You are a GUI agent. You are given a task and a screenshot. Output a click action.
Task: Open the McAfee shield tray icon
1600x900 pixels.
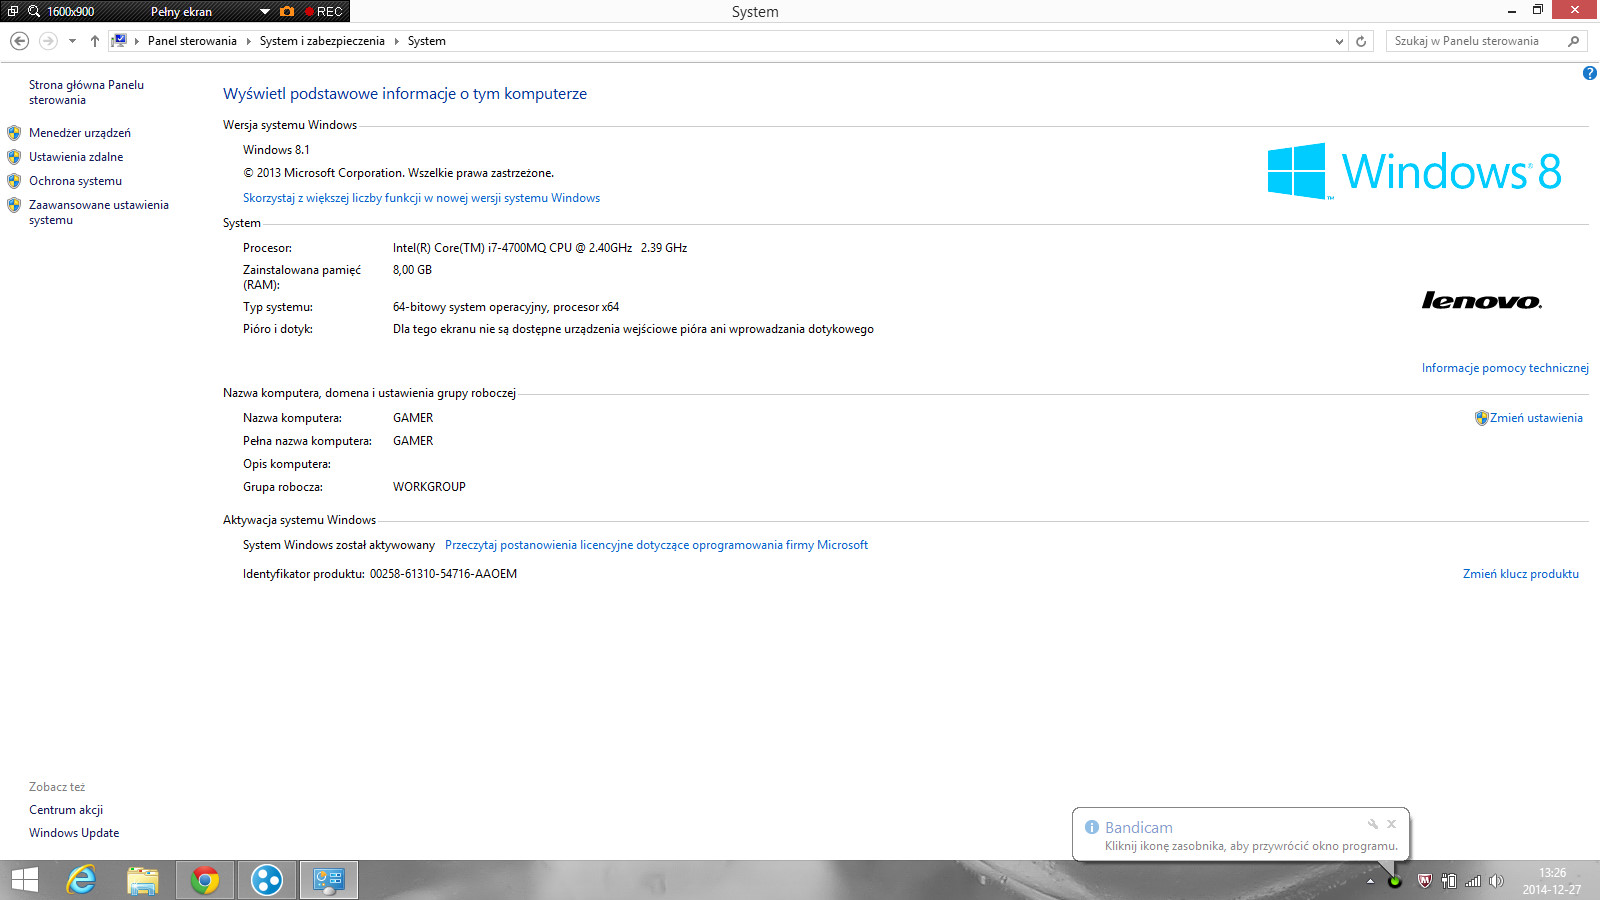[x=1424, y=881]
